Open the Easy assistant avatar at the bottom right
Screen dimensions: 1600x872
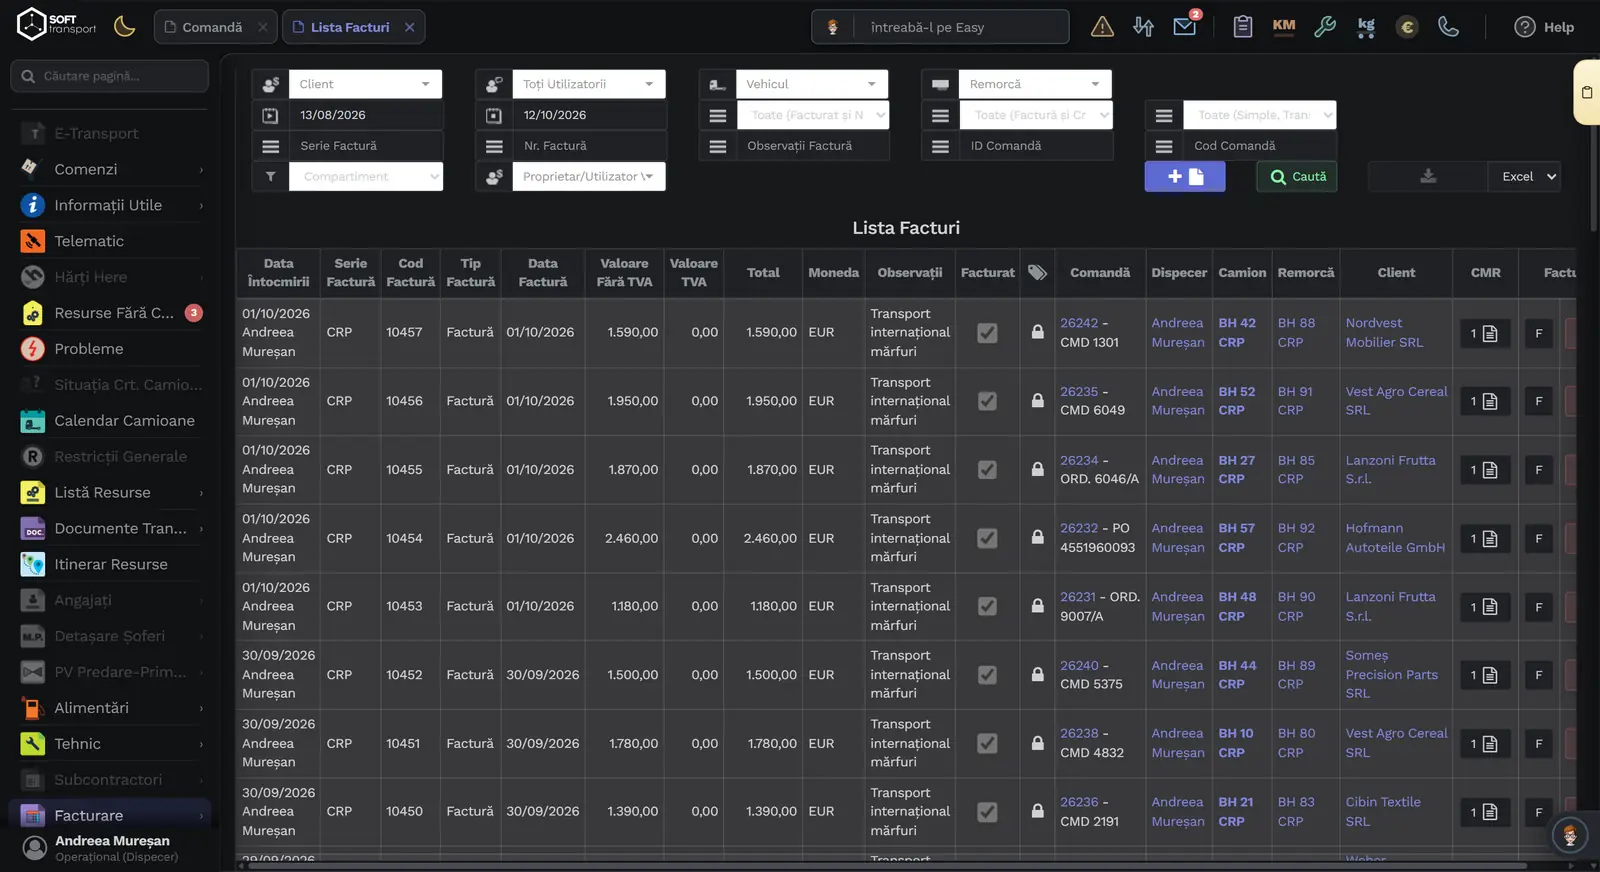point(1570,834)
